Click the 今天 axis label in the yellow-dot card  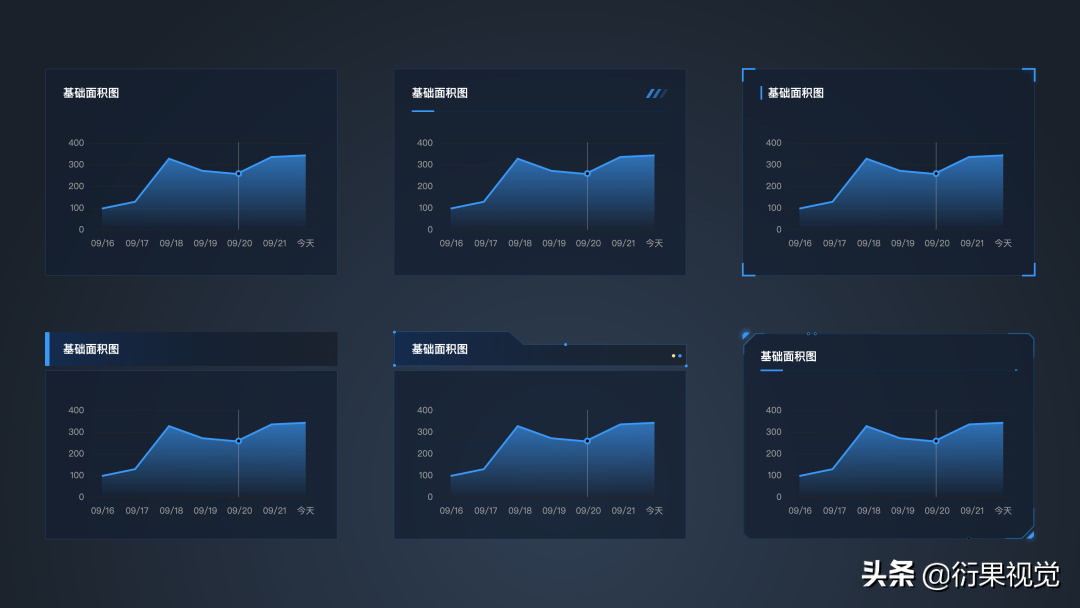[x=654, y=510]
